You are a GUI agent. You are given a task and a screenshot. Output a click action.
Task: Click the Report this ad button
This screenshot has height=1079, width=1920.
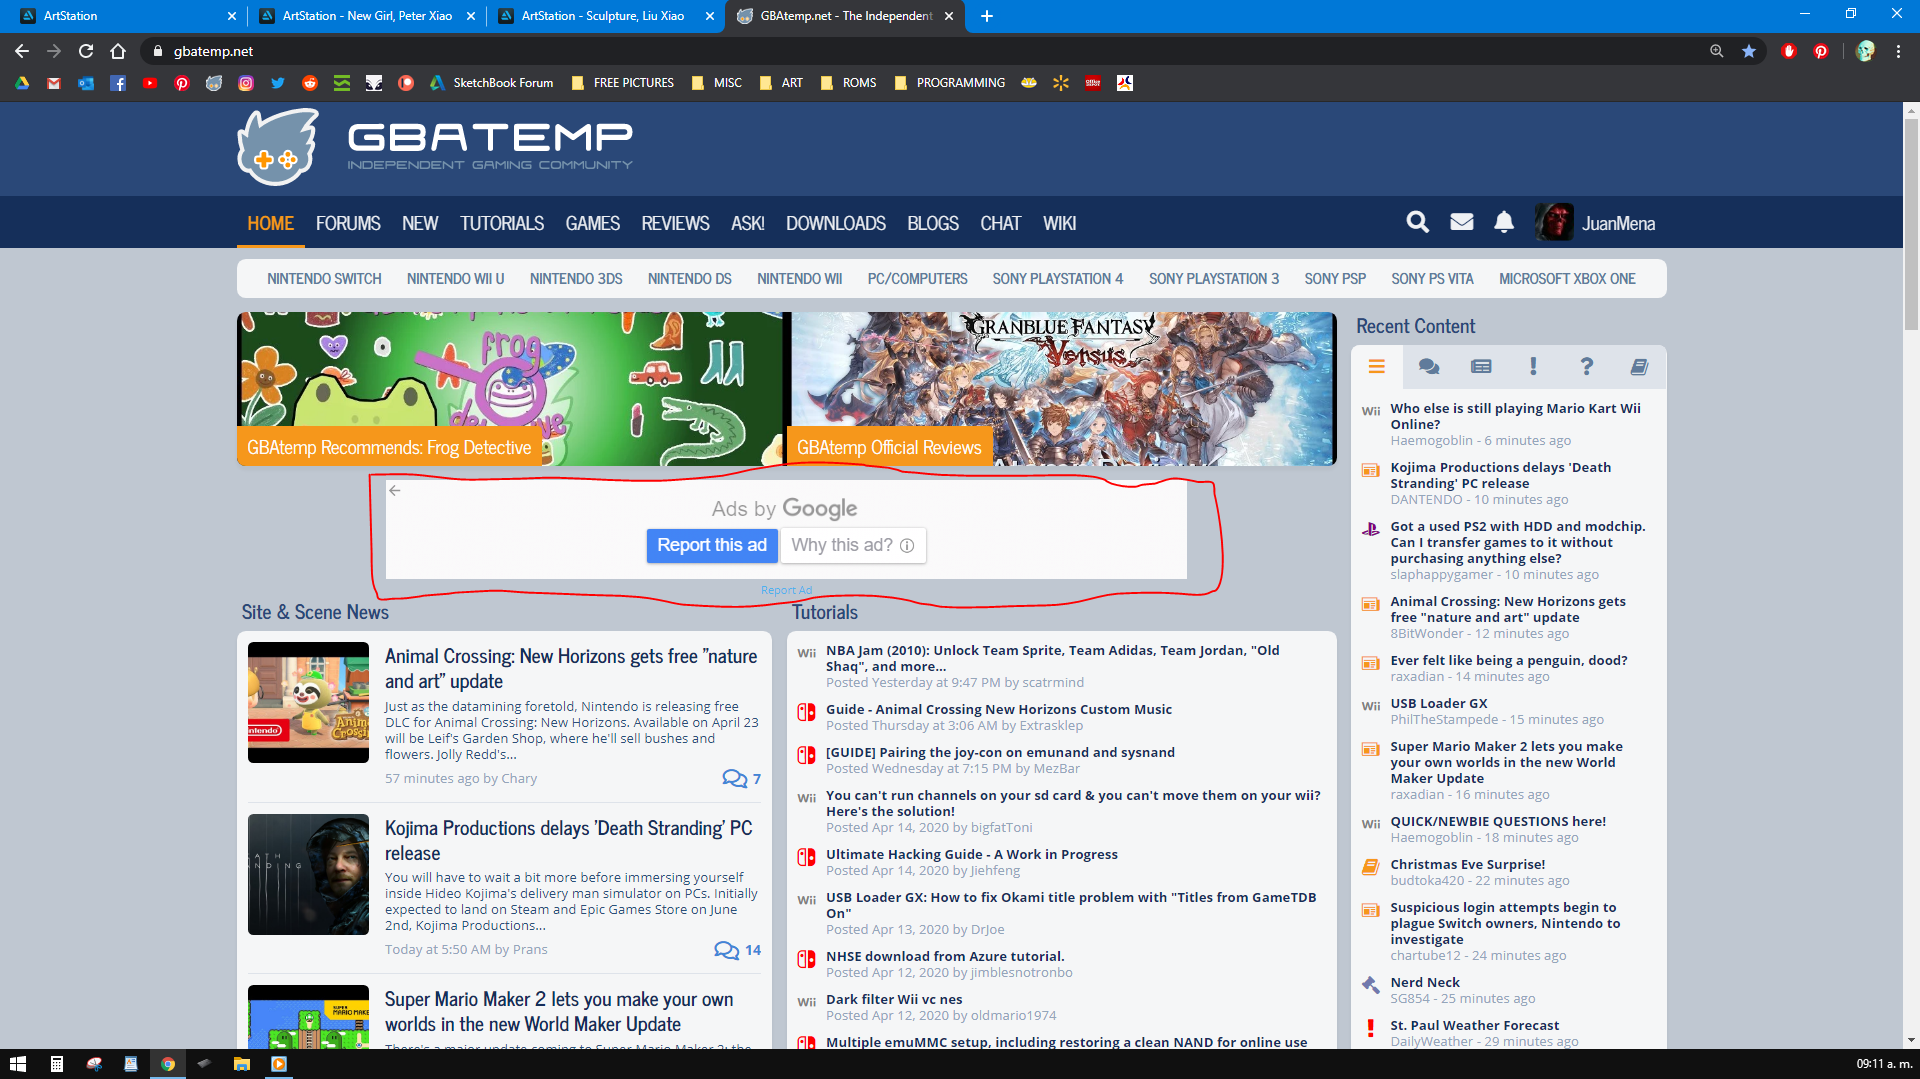coord(712,545)
